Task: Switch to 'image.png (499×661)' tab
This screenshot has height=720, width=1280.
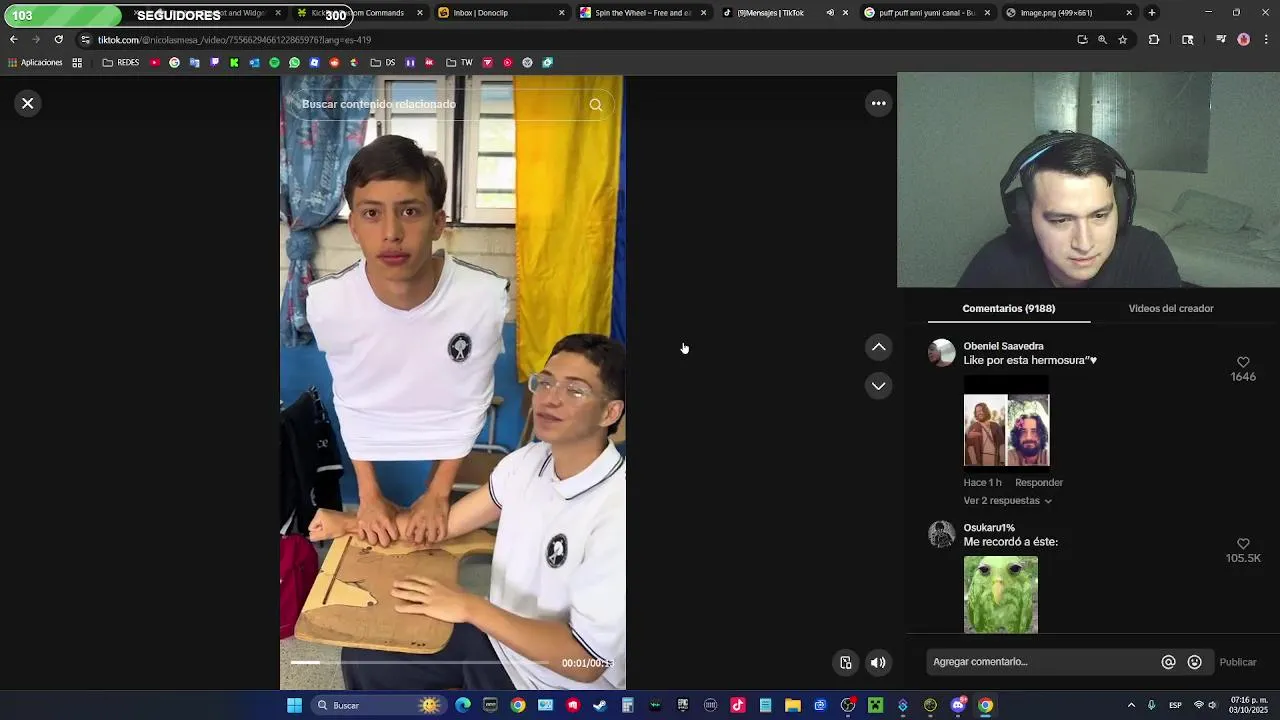Action: click(x=1069, y=13)
